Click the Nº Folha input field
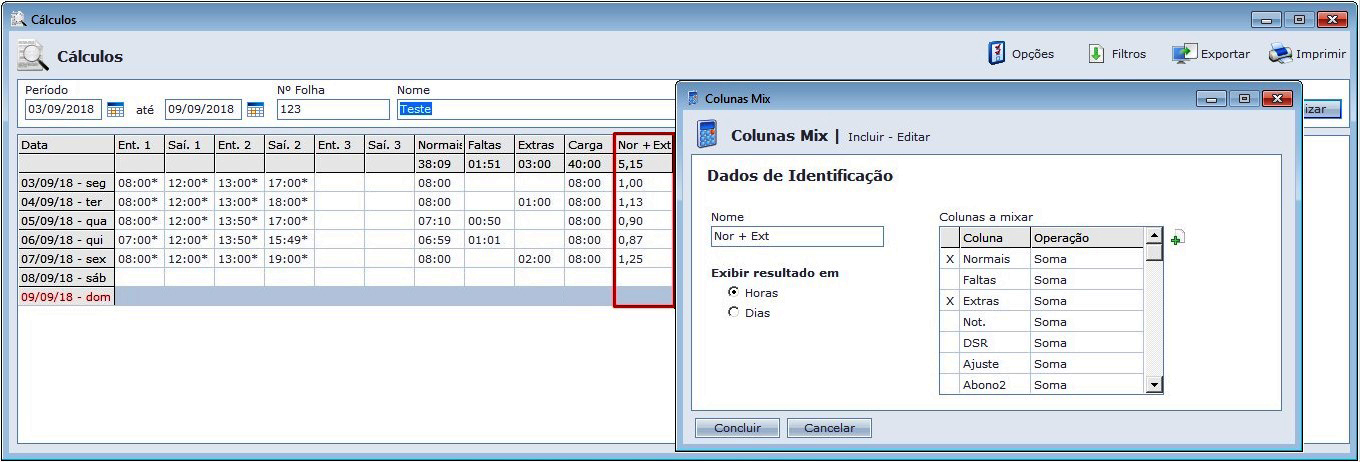Image resolution: width=1360 pixels, height=462 pixels. coord(332,109)
